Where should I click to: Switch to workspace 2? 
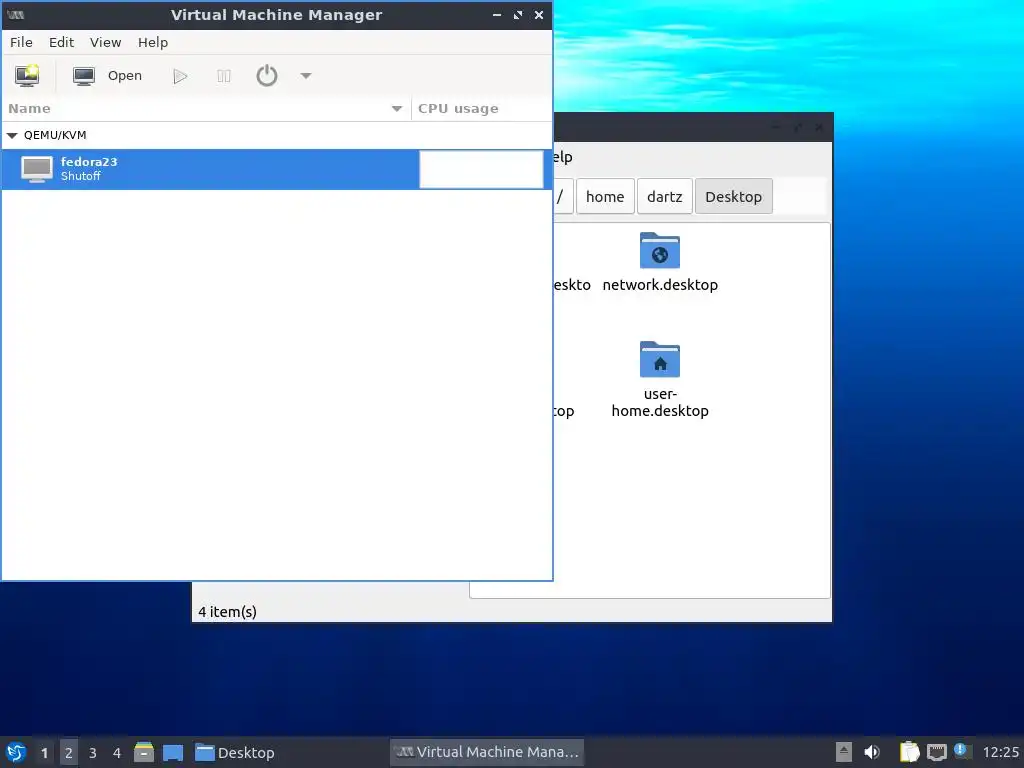pos(69,753)
